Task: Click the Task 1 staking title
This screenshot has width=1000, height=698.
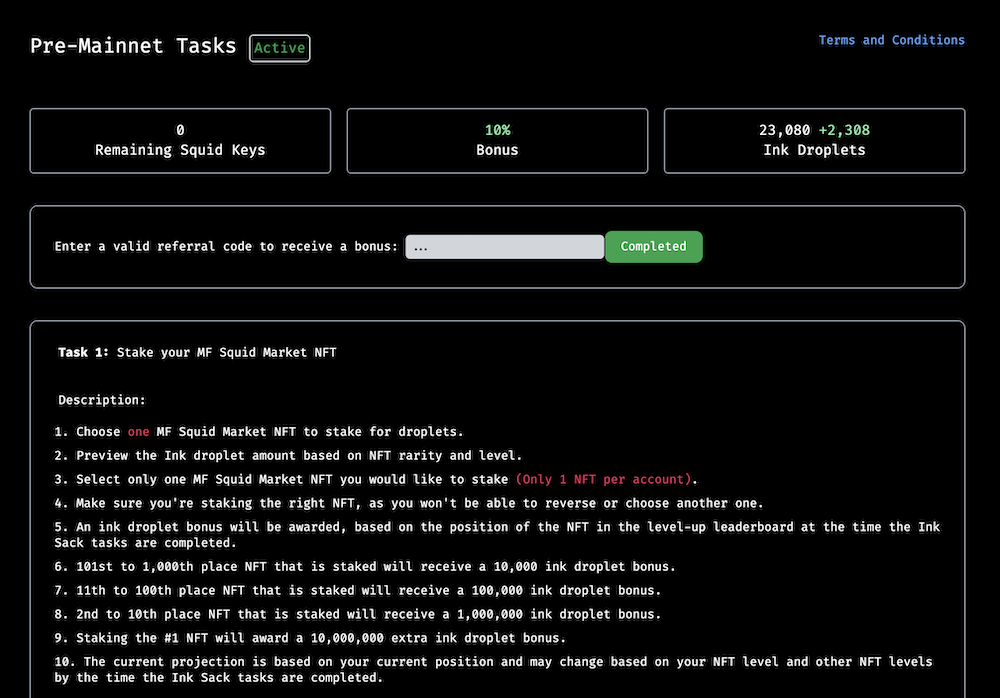Action: tap(197, 352)
